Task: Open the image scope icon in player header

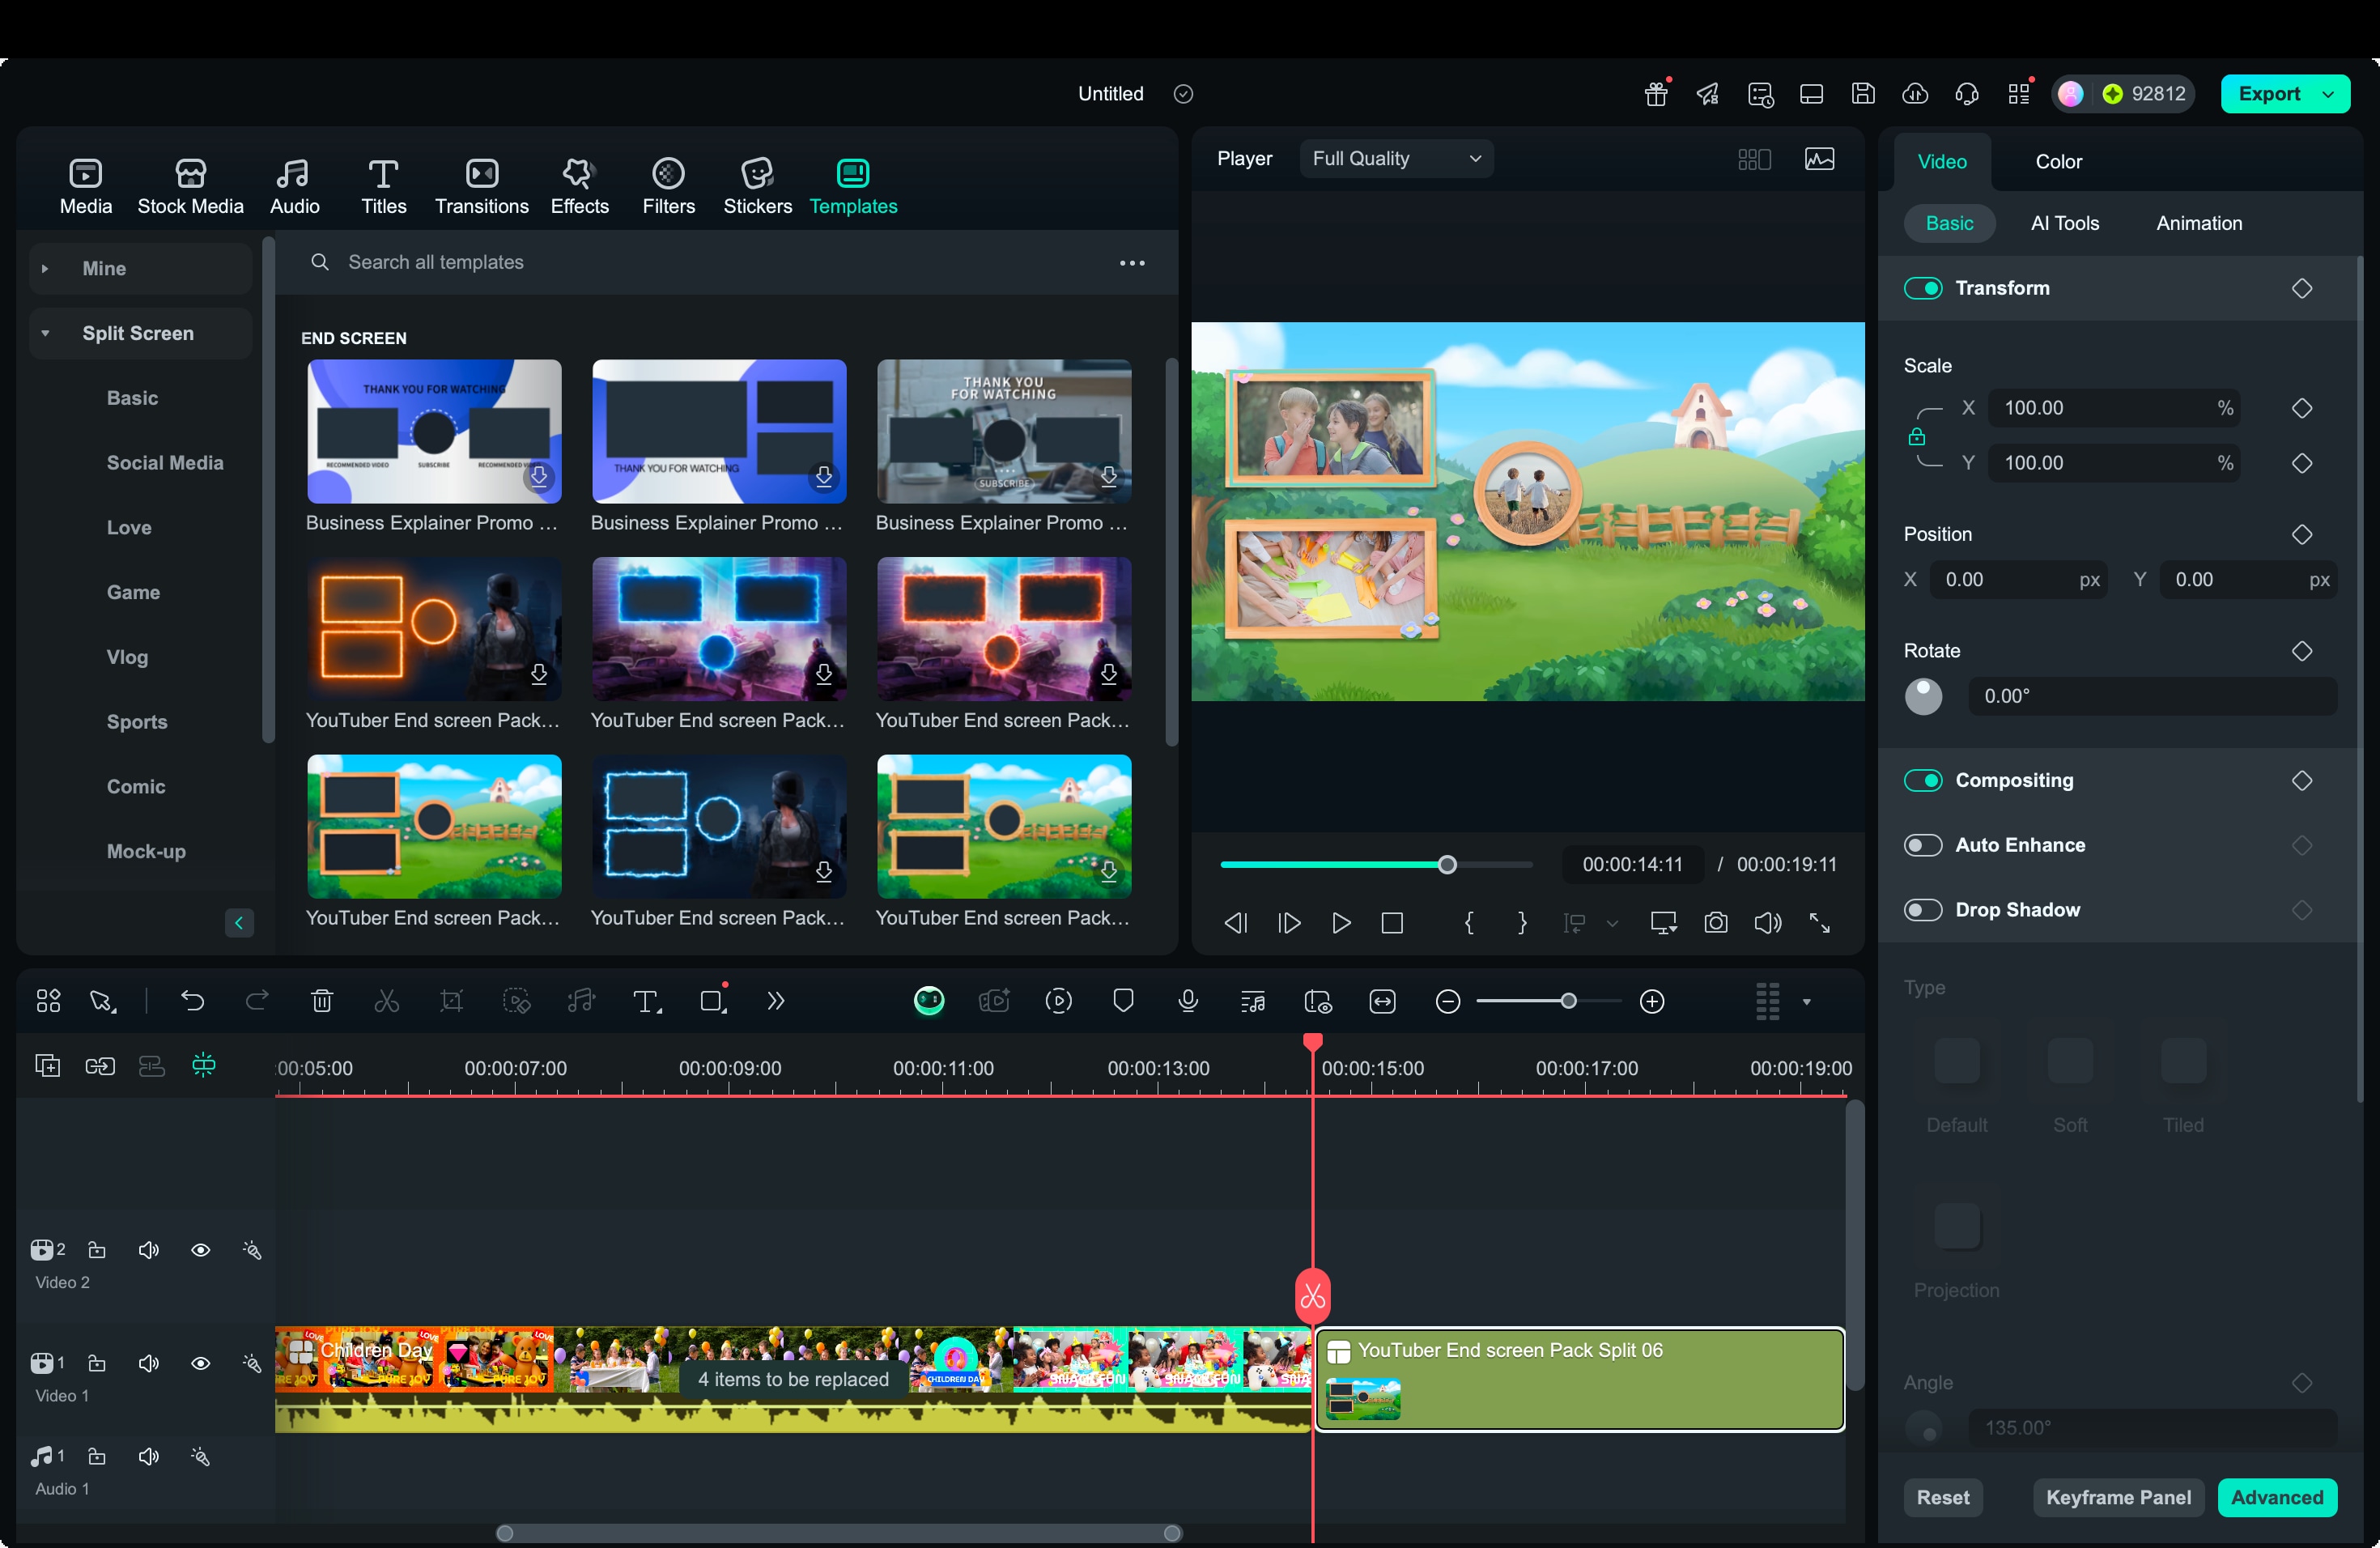Action: [x=1819, y=159]
